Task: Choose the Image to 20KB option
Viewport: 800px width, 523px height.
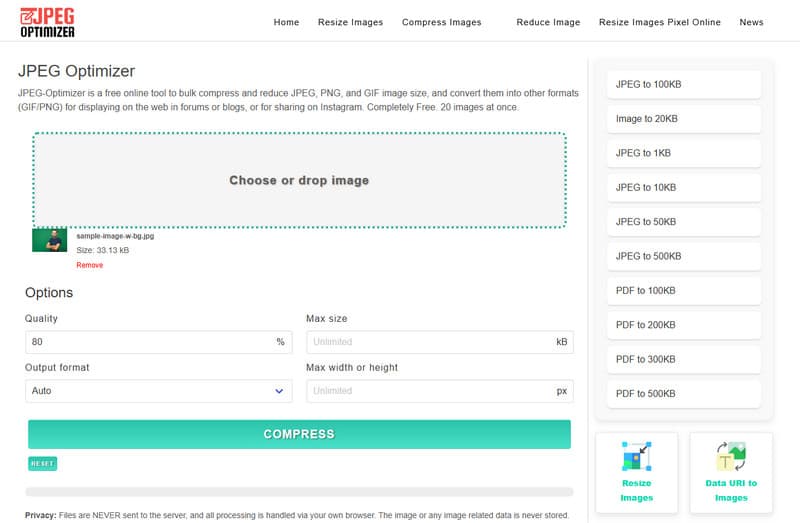Action: [x=684, y=119]
